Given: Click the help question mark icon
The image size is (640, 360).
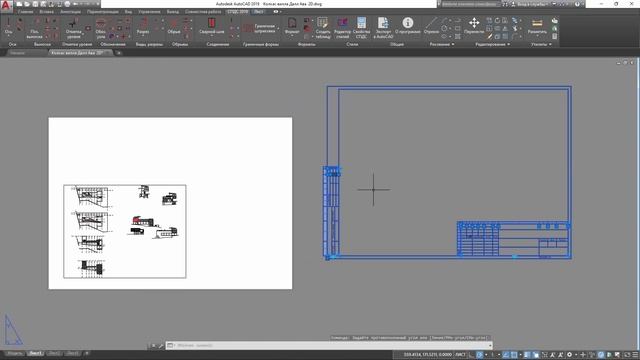Looking at the screenshot, I should click(x=577, y=4).
